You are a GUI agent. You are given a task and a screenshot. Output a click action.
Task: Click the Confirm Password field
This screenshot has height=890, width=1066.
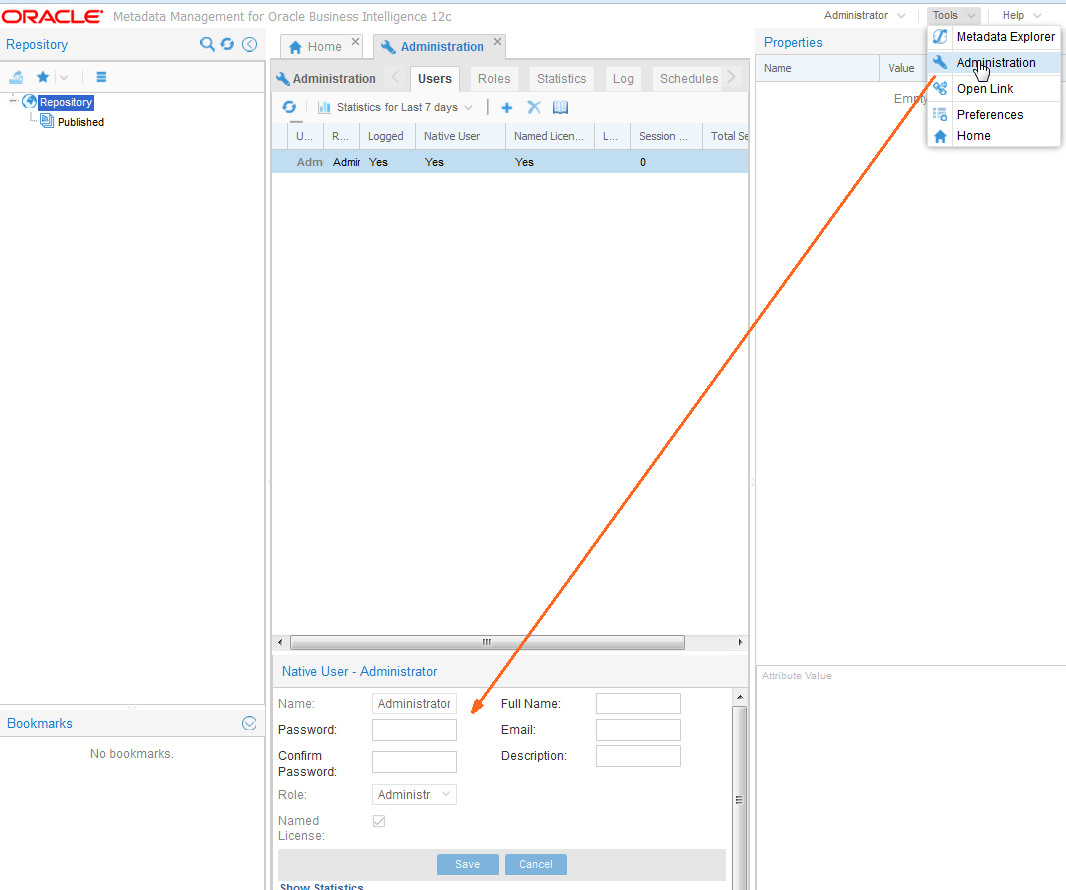tap(414, 762)
